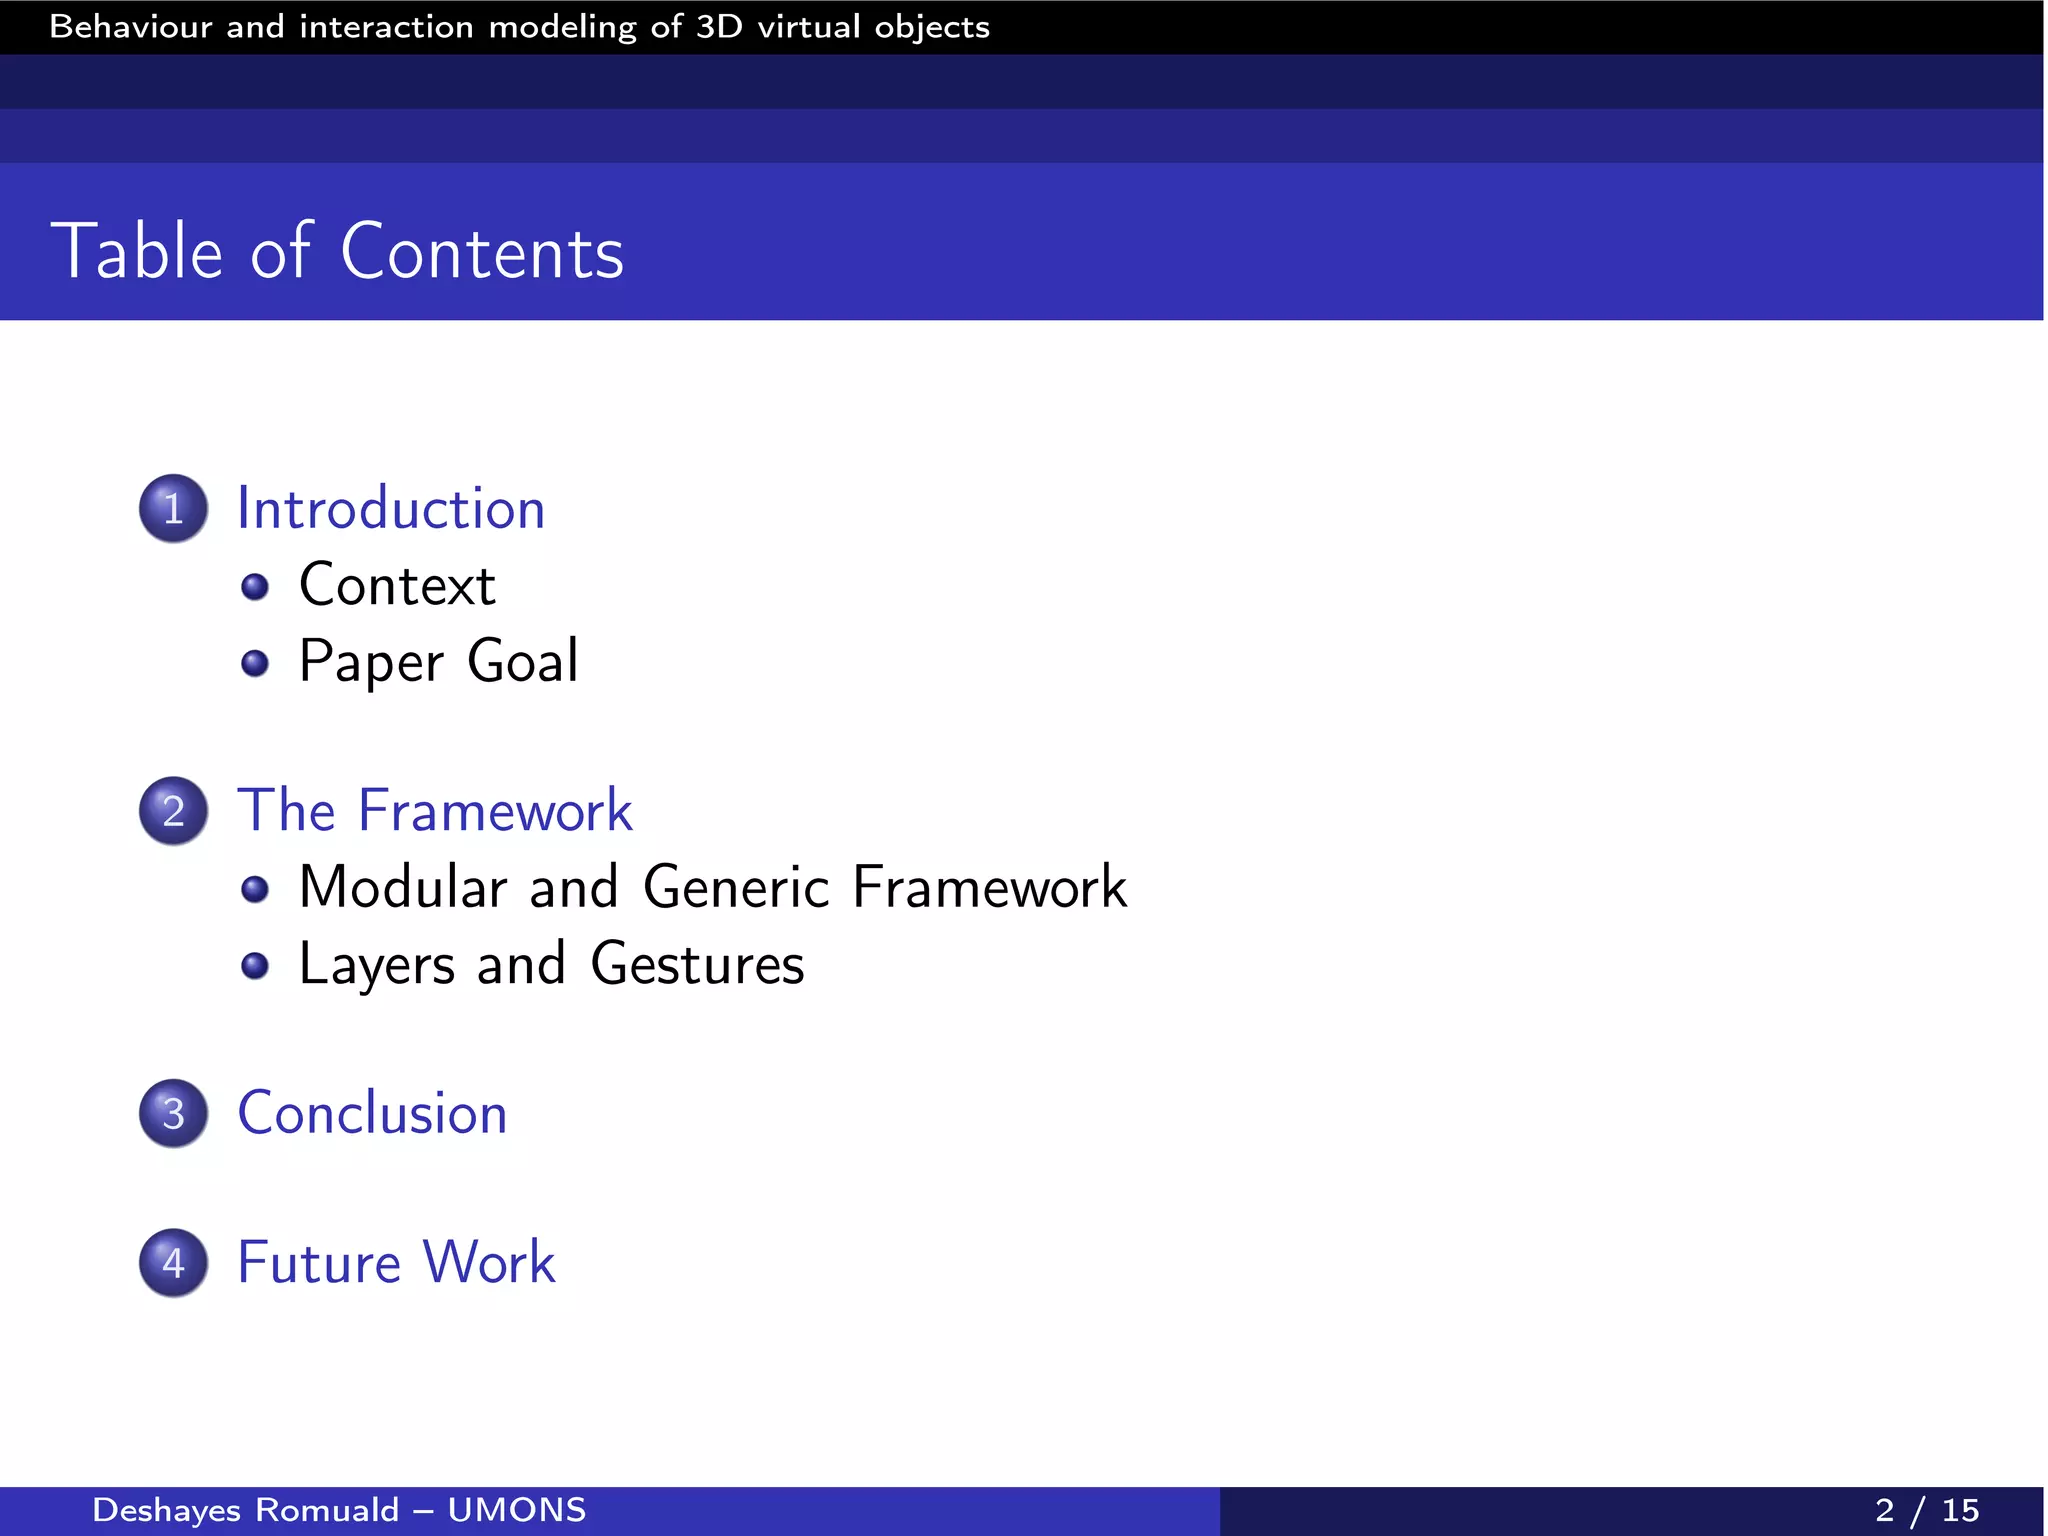Click the numbered ball icon 2
The image size is (2048, 1536).
point(173,811)
